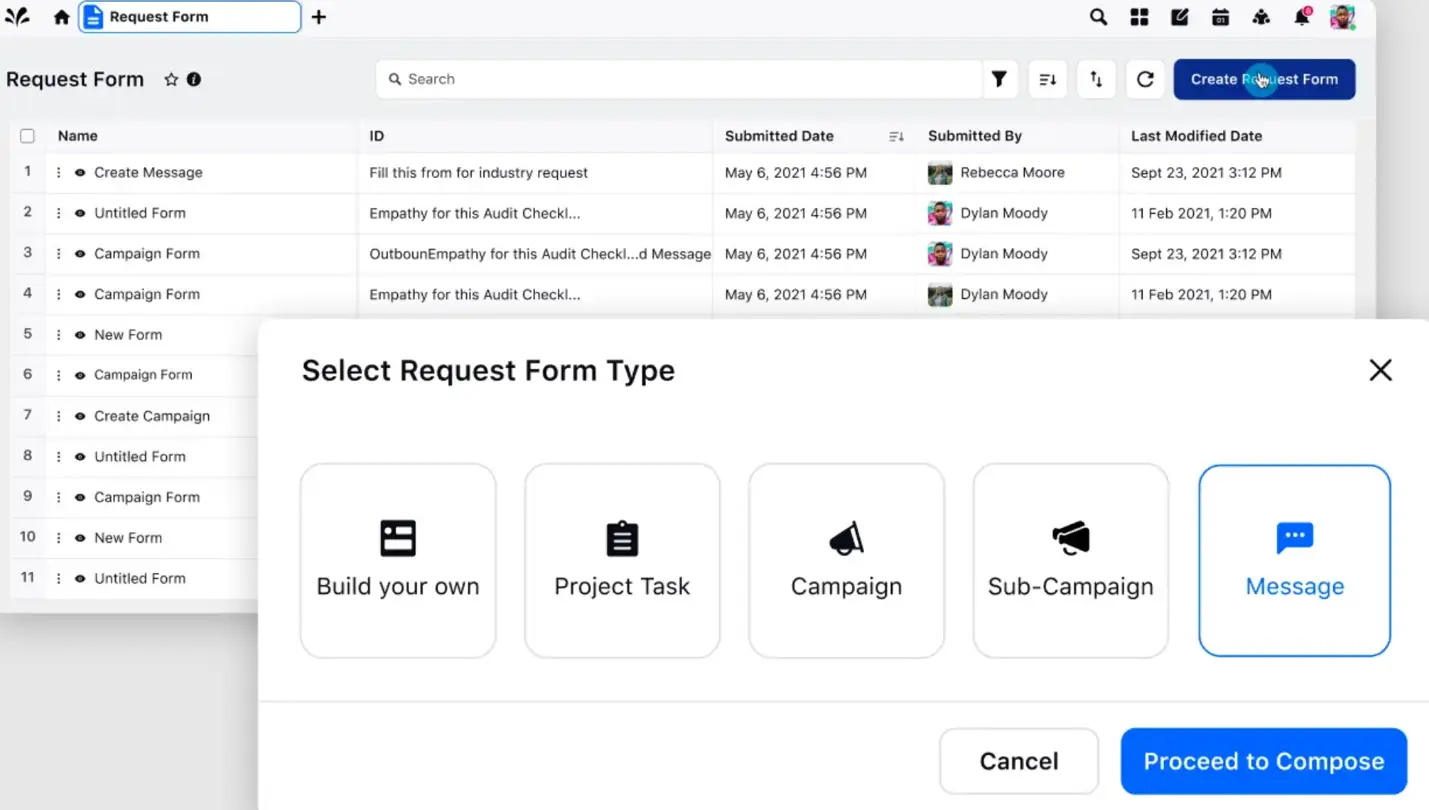Toggle eye icon for Create Campaign row
This screenshot has height=810, width=1429.
coord(80,416)
